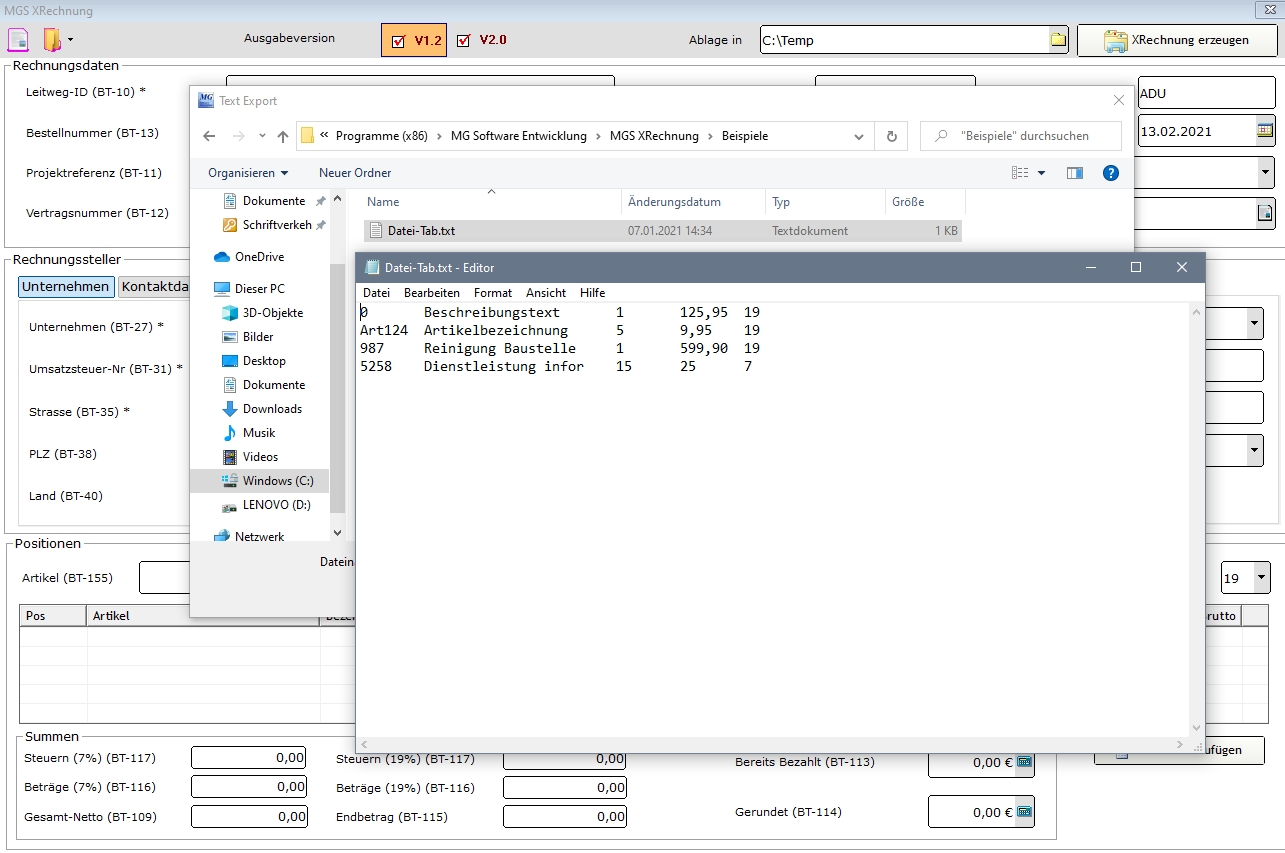The image size is (1285, 853).
Task: Open the 19 tax rate dropdown
Action: (1261, 578)
